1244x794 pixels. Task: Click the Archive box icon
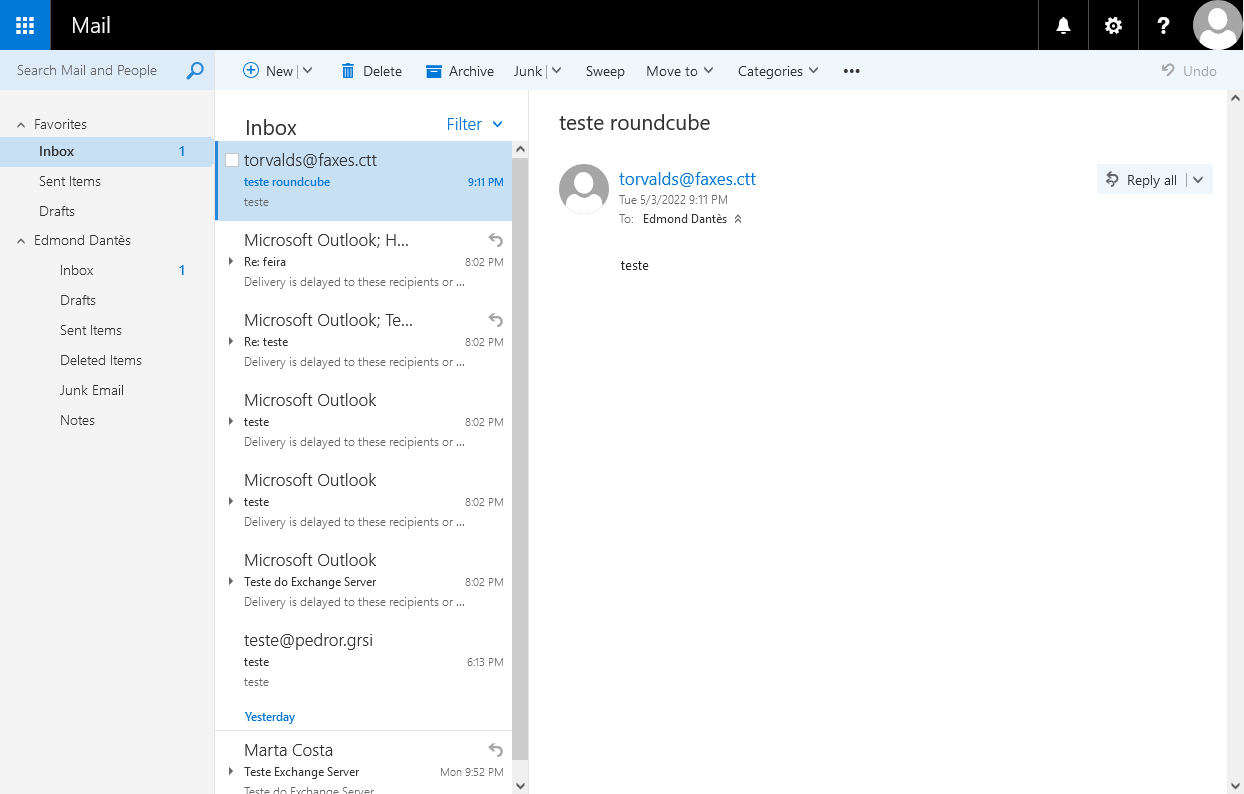click(x=433, y=71)
